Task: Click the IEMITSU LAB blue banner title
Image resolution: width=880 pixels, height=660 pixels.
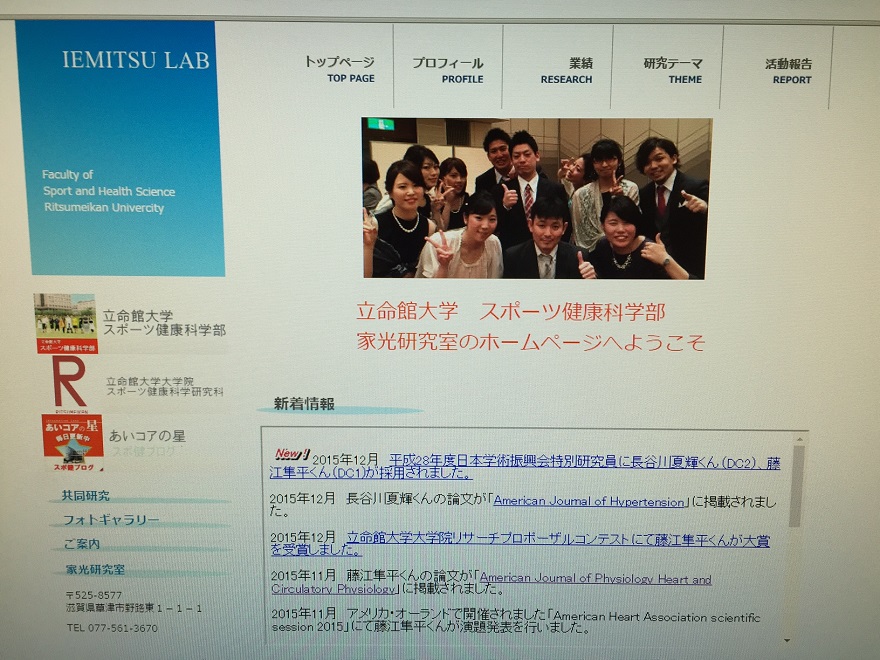Action: pyautogui.click(x=135, y=60)
